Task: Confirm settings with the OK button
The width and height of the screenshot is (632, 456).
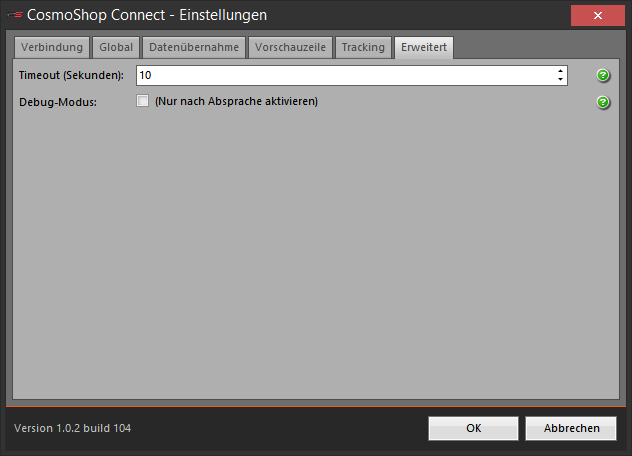Action: click(473, 428)
